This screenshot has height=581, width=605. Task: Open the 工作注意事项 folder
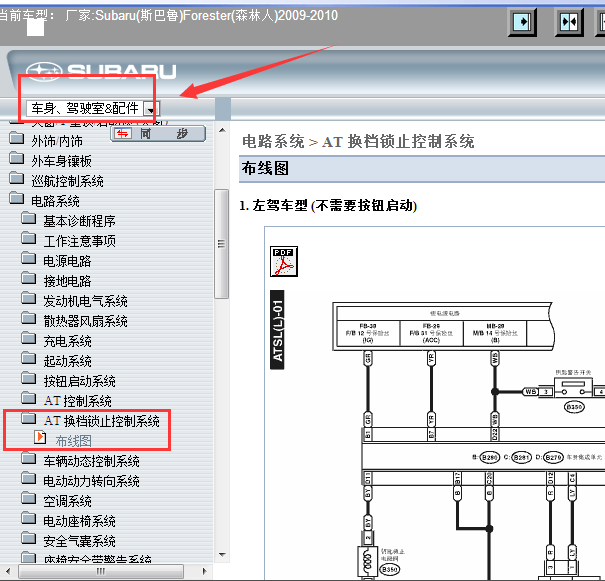pos(79,241)
